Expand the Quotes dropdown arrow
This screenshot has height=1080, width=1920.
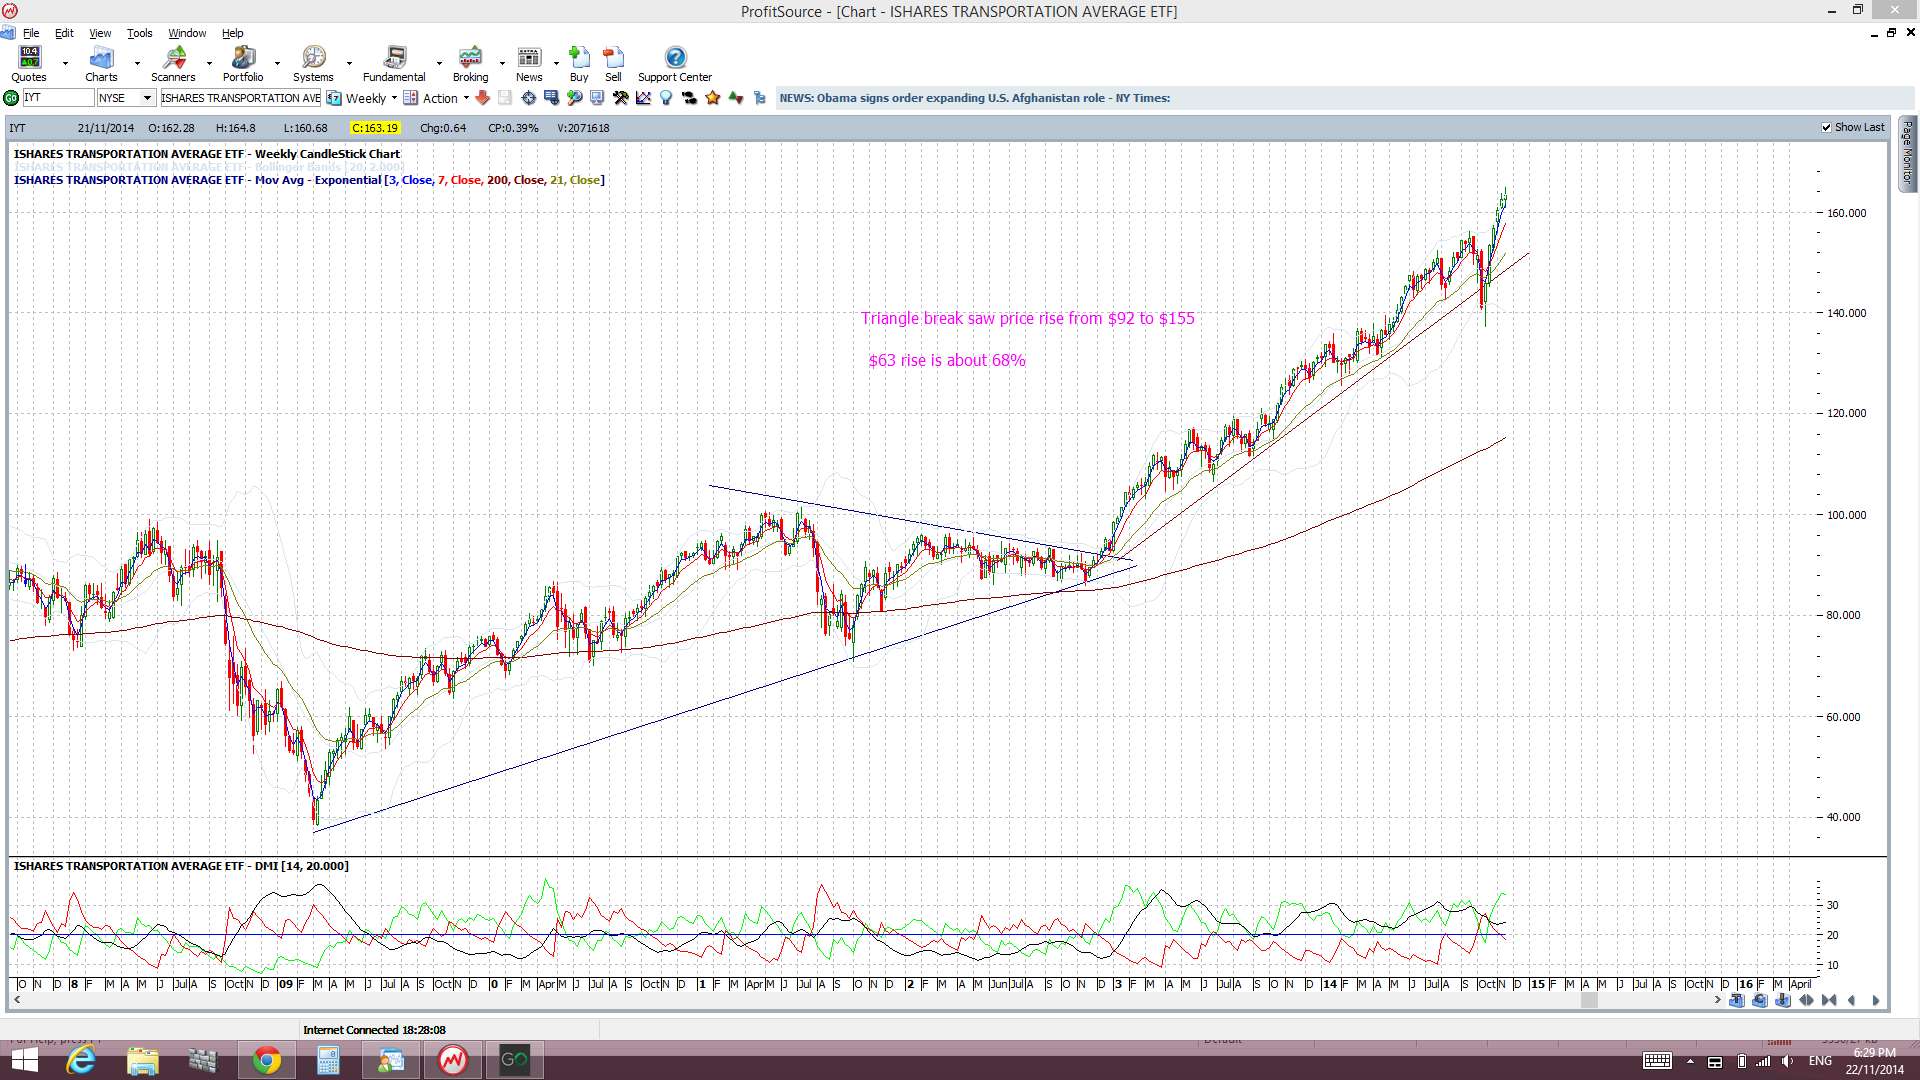coord(65,64)
